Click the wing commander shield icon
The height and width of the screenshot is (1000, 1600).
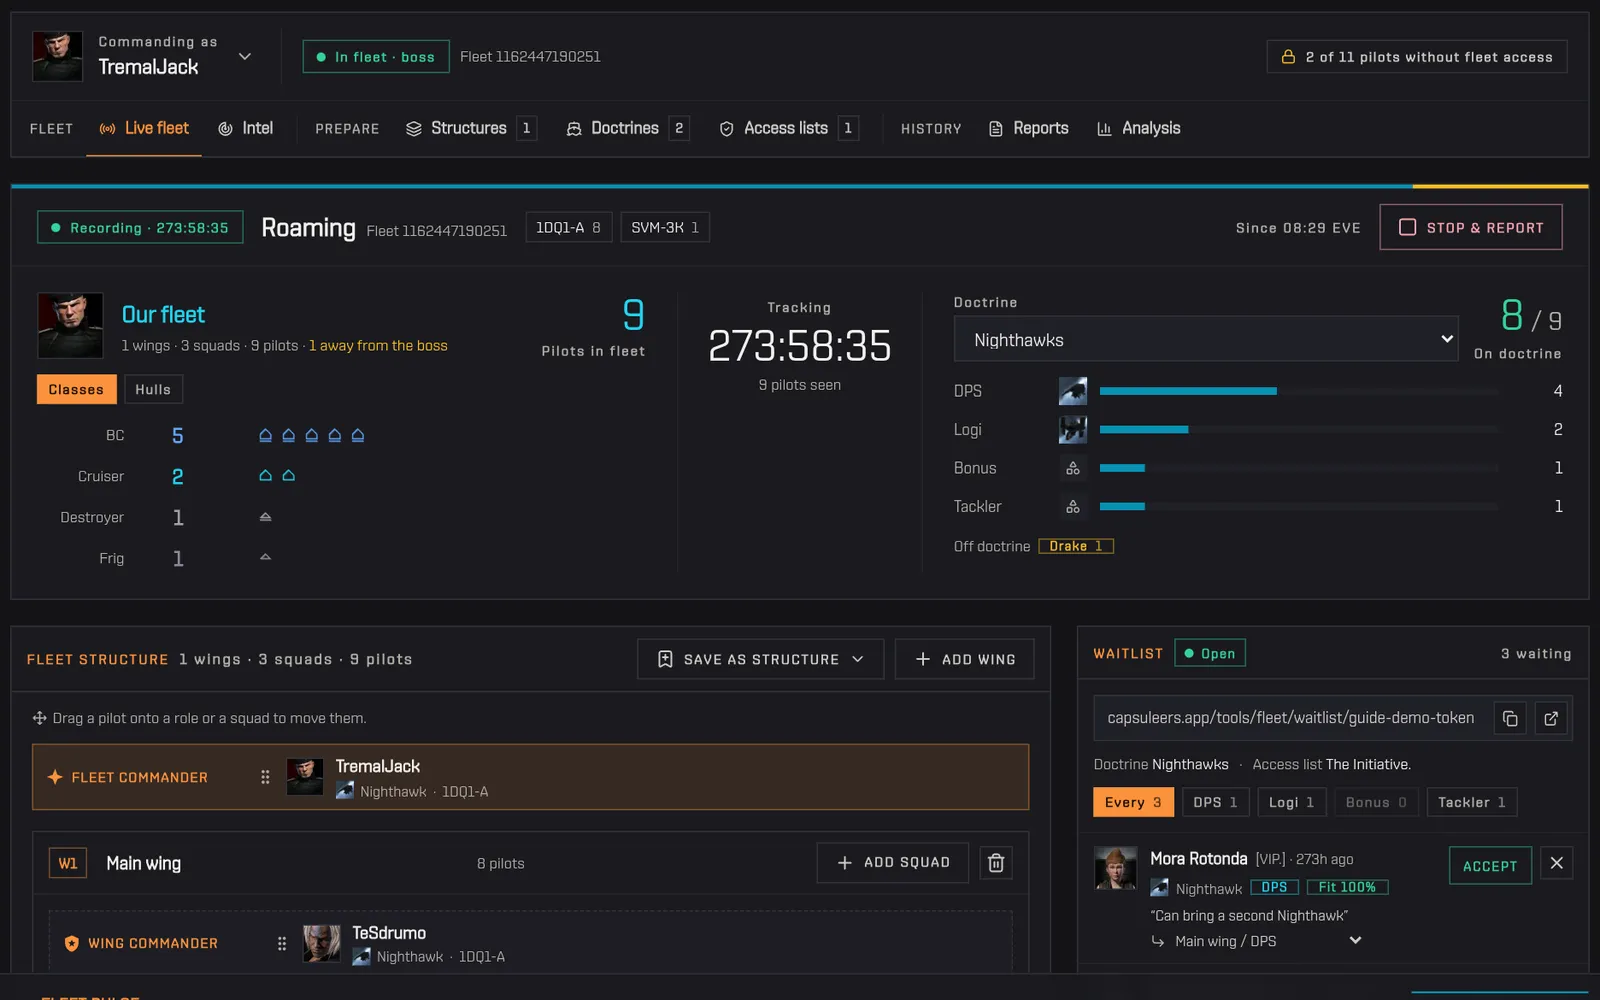point(72,943)
